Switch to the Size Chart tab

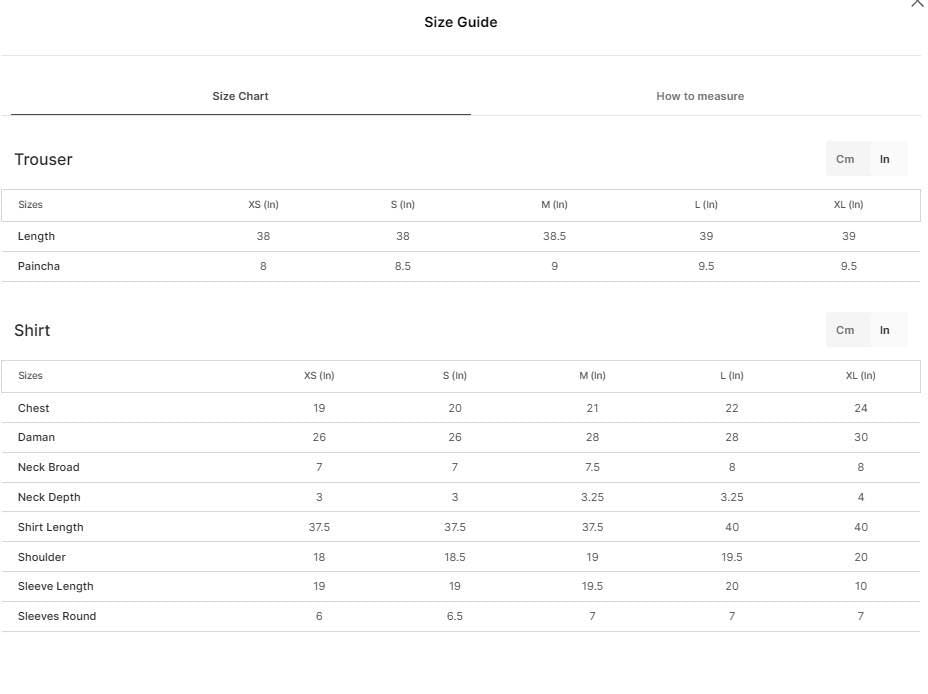tap(240, 96)
